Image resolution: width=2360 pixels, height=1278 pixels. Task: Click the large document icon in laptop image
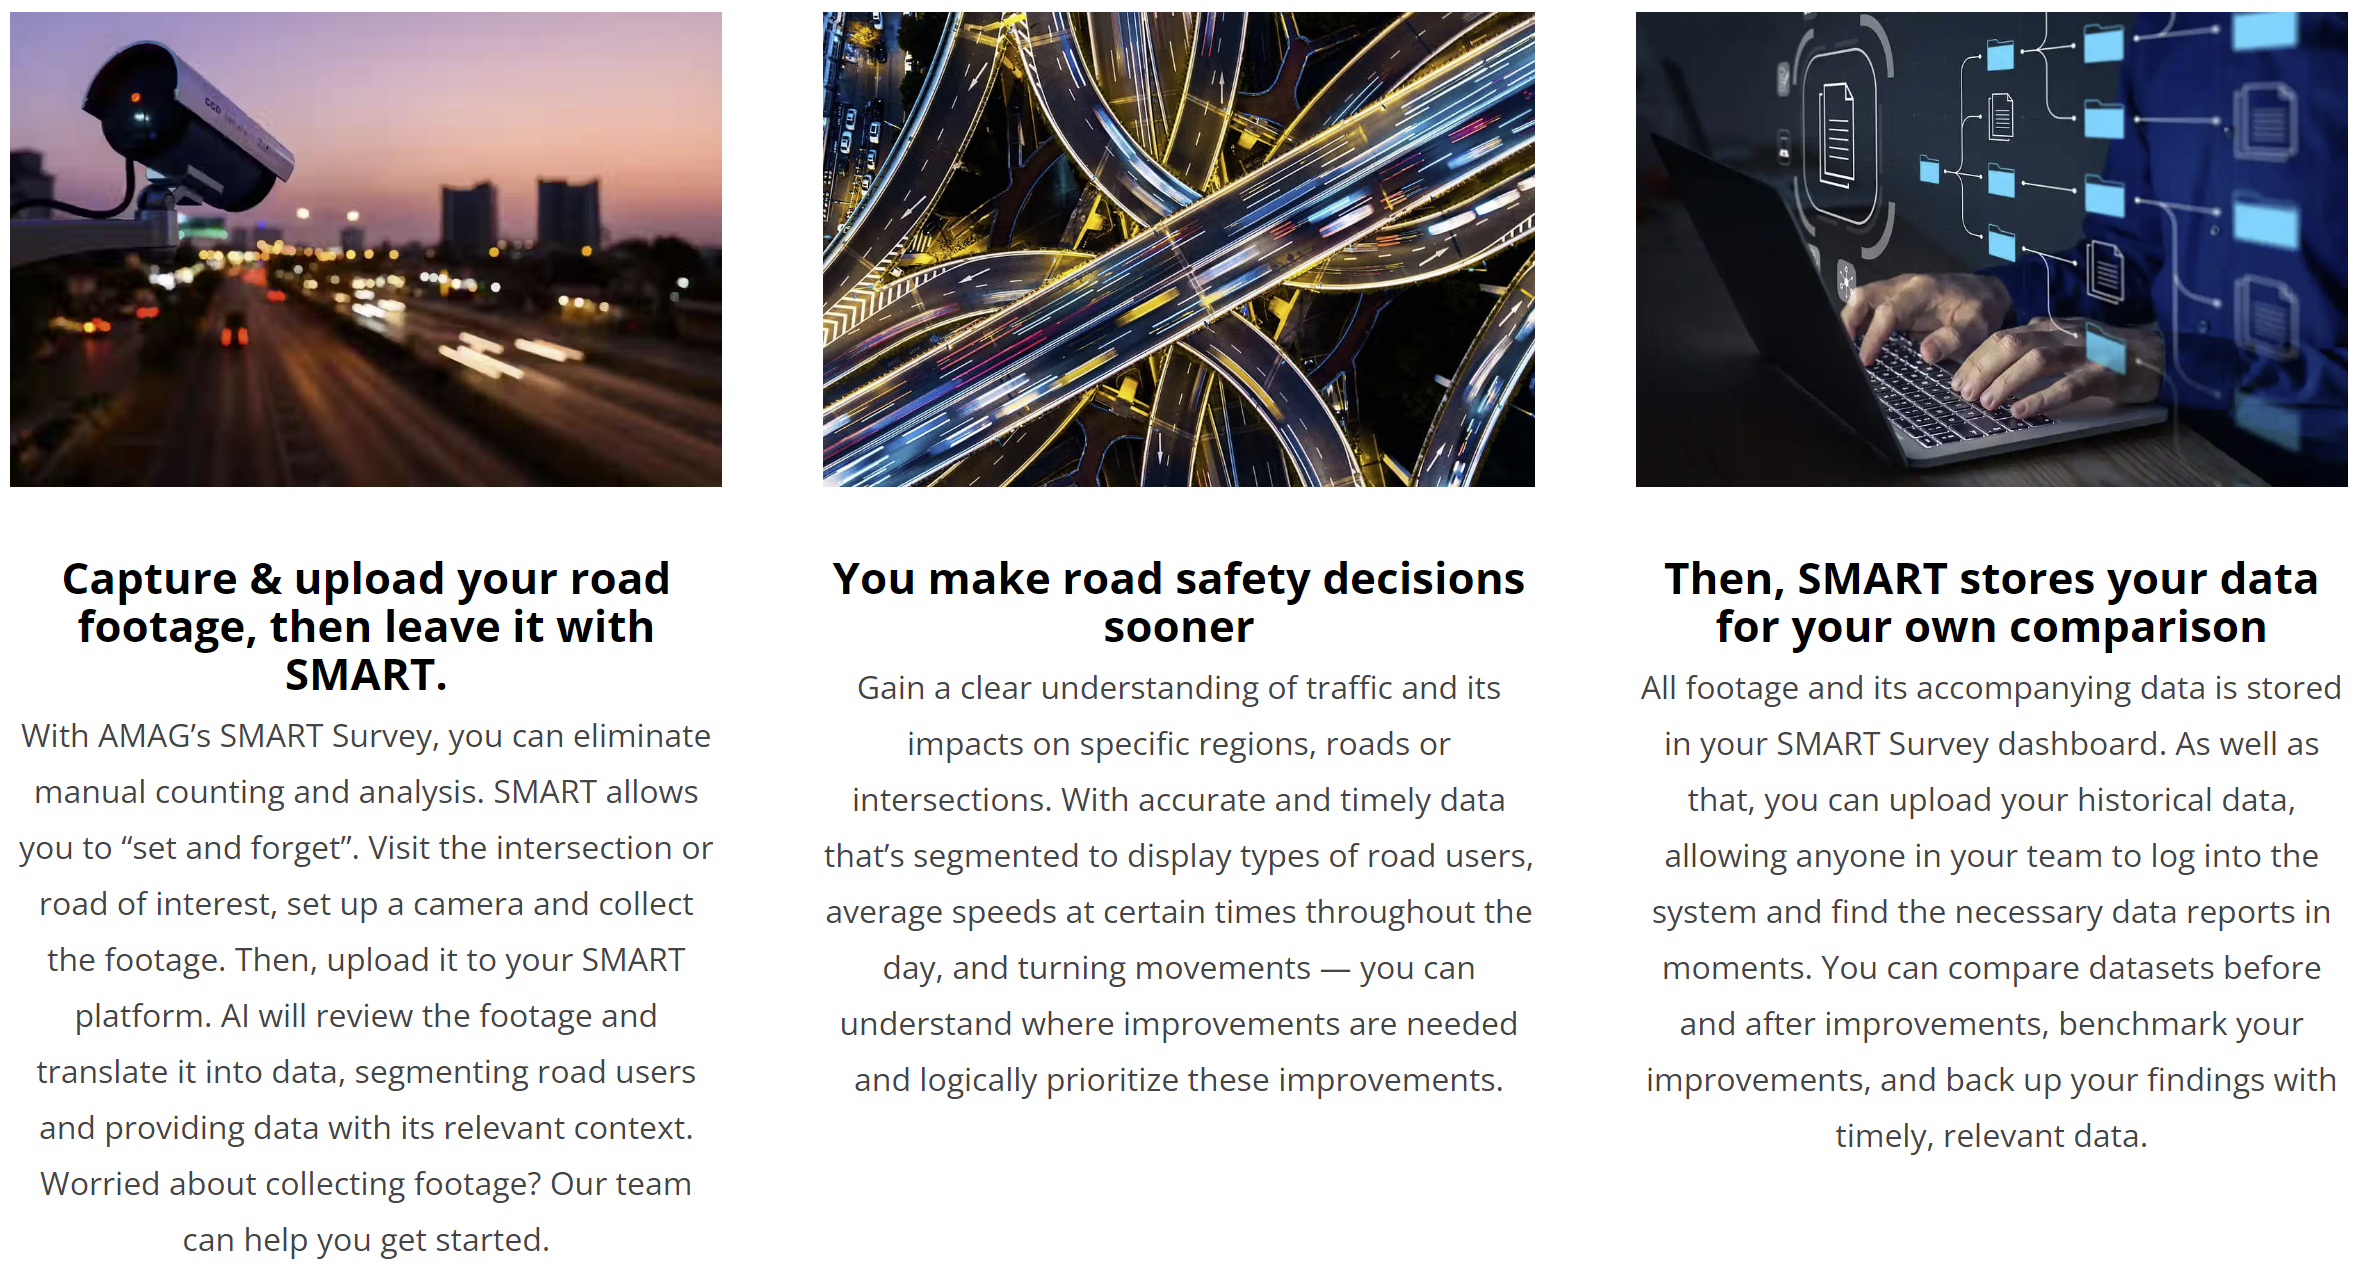1837,135
